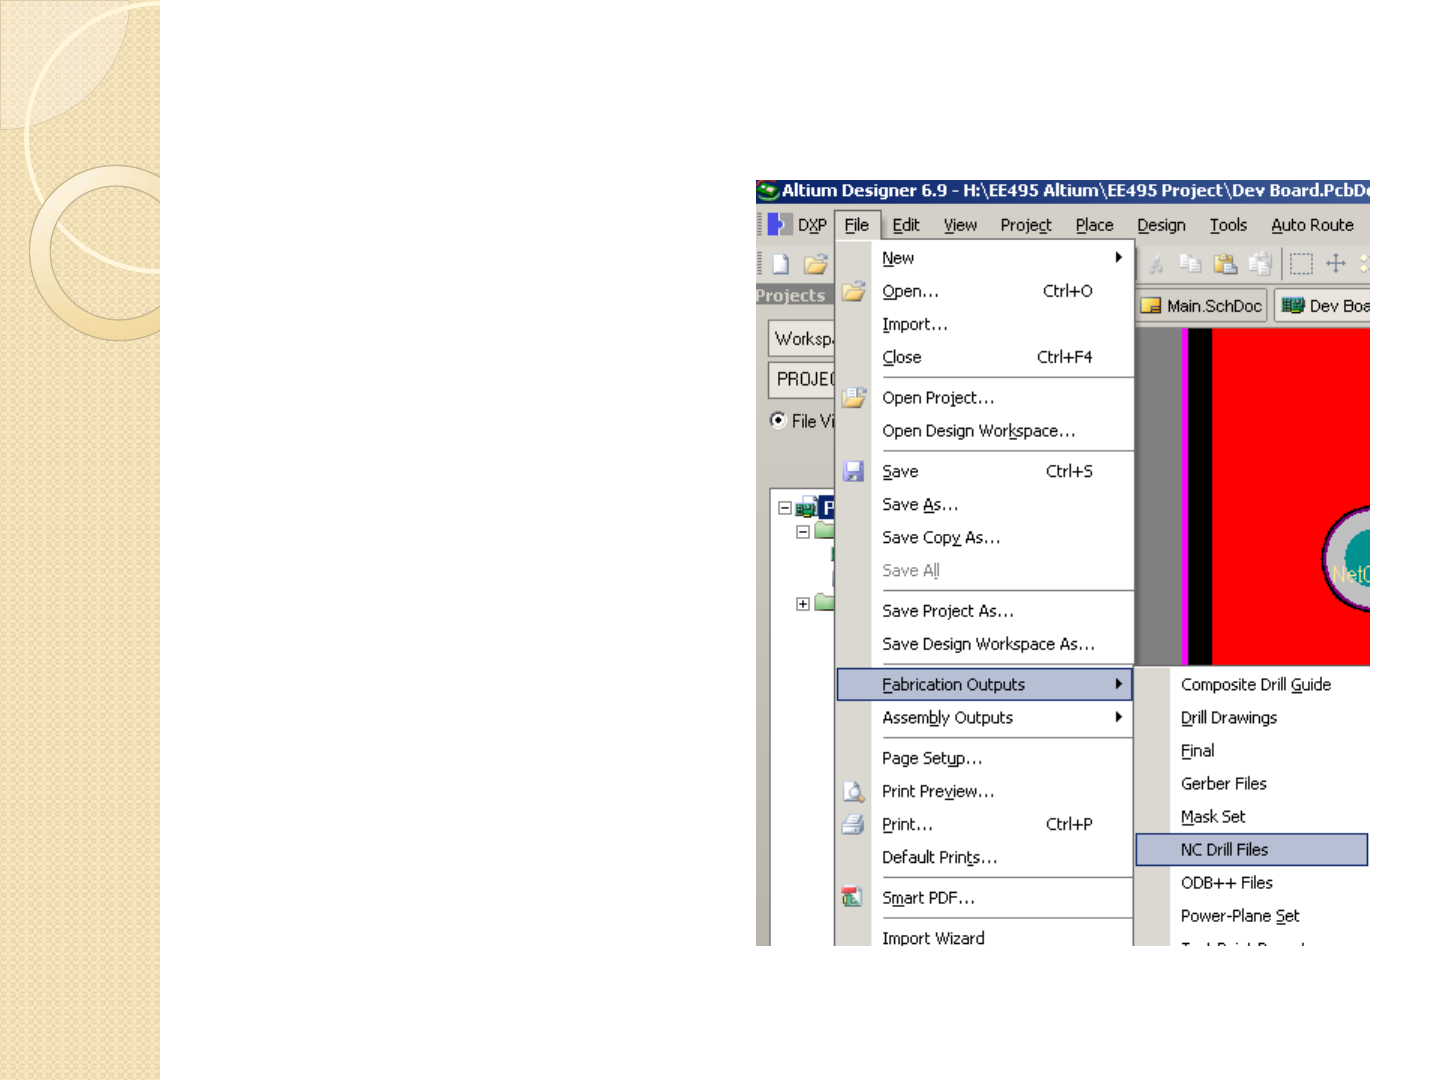Select Gerber Files output

pyautogui.click(x=1252, y=784)
